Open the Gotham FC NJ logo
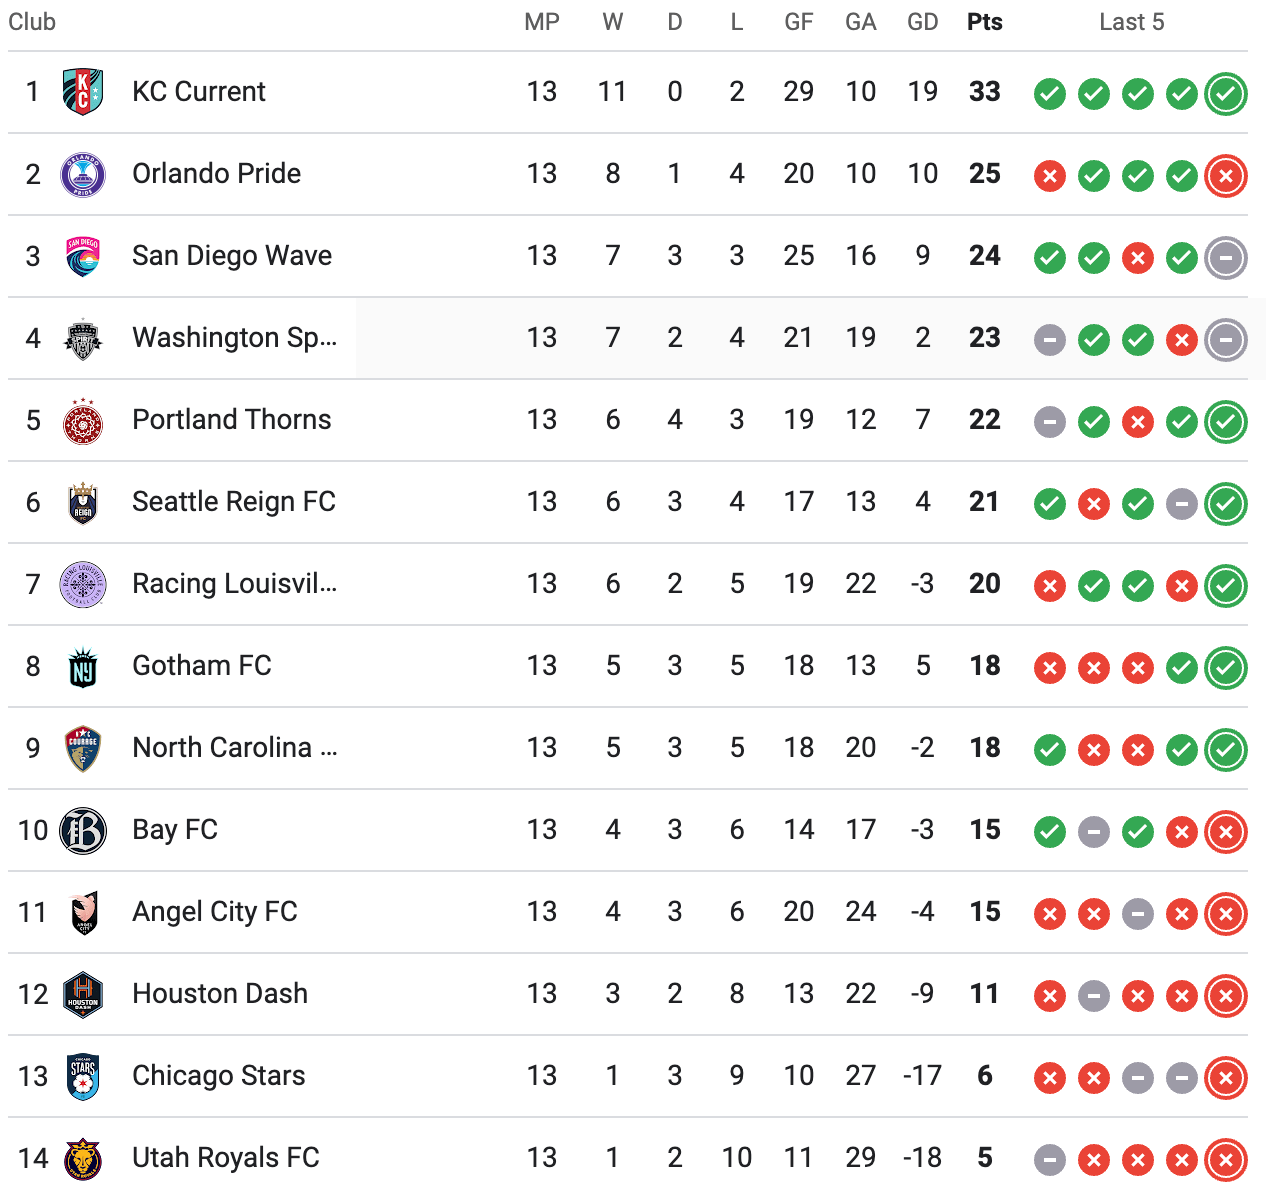The image size is (1266, 1192). (83, 666)
